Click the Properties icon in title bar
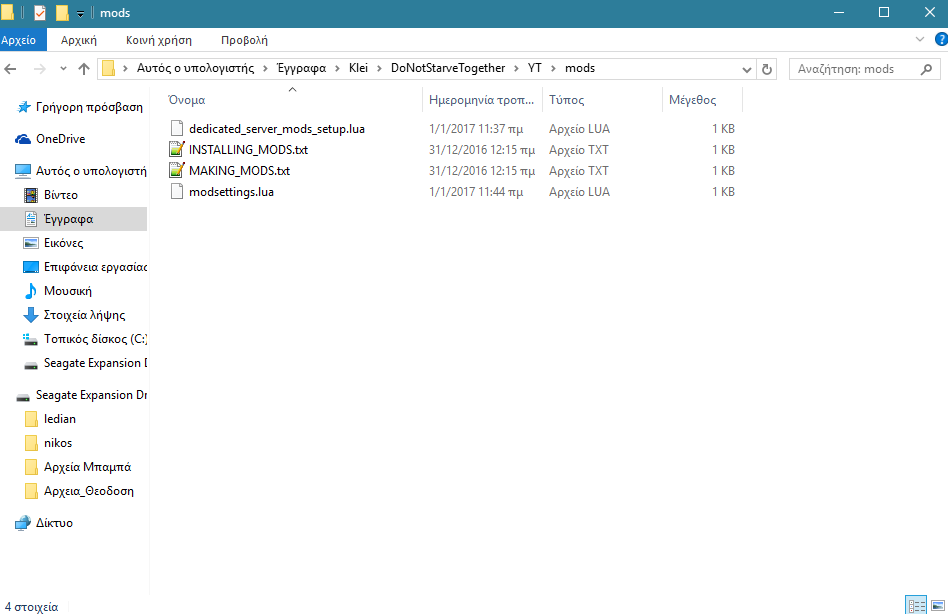 click(x=40, y=13)
